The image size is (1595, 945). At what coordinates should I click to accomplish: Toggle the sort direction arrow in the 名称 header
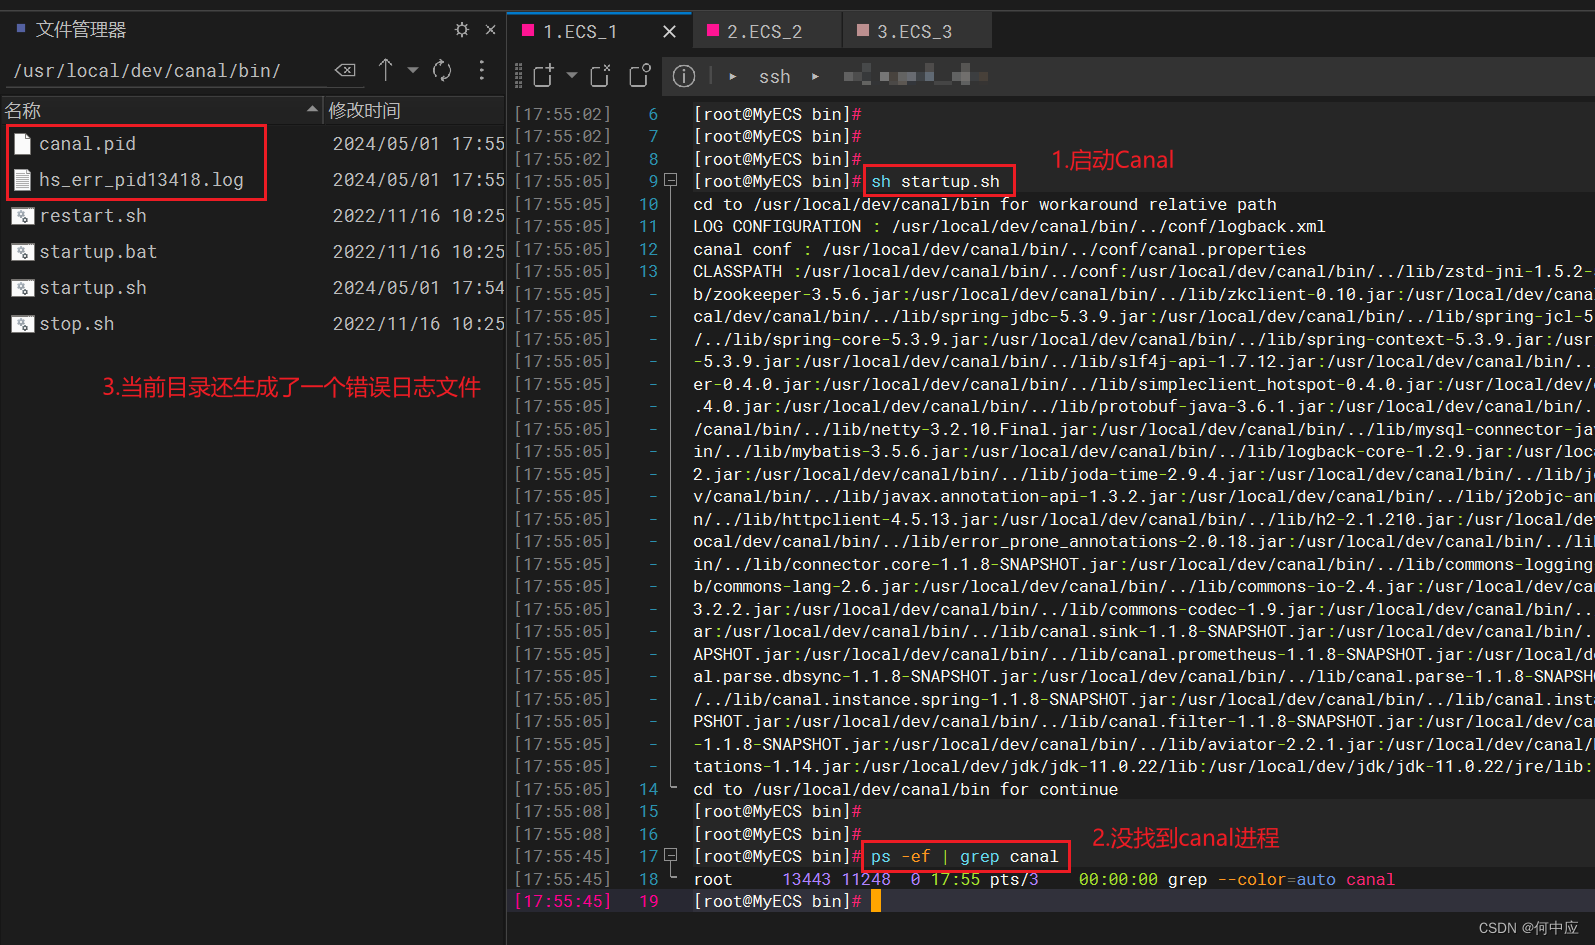[x=312, y=109]
